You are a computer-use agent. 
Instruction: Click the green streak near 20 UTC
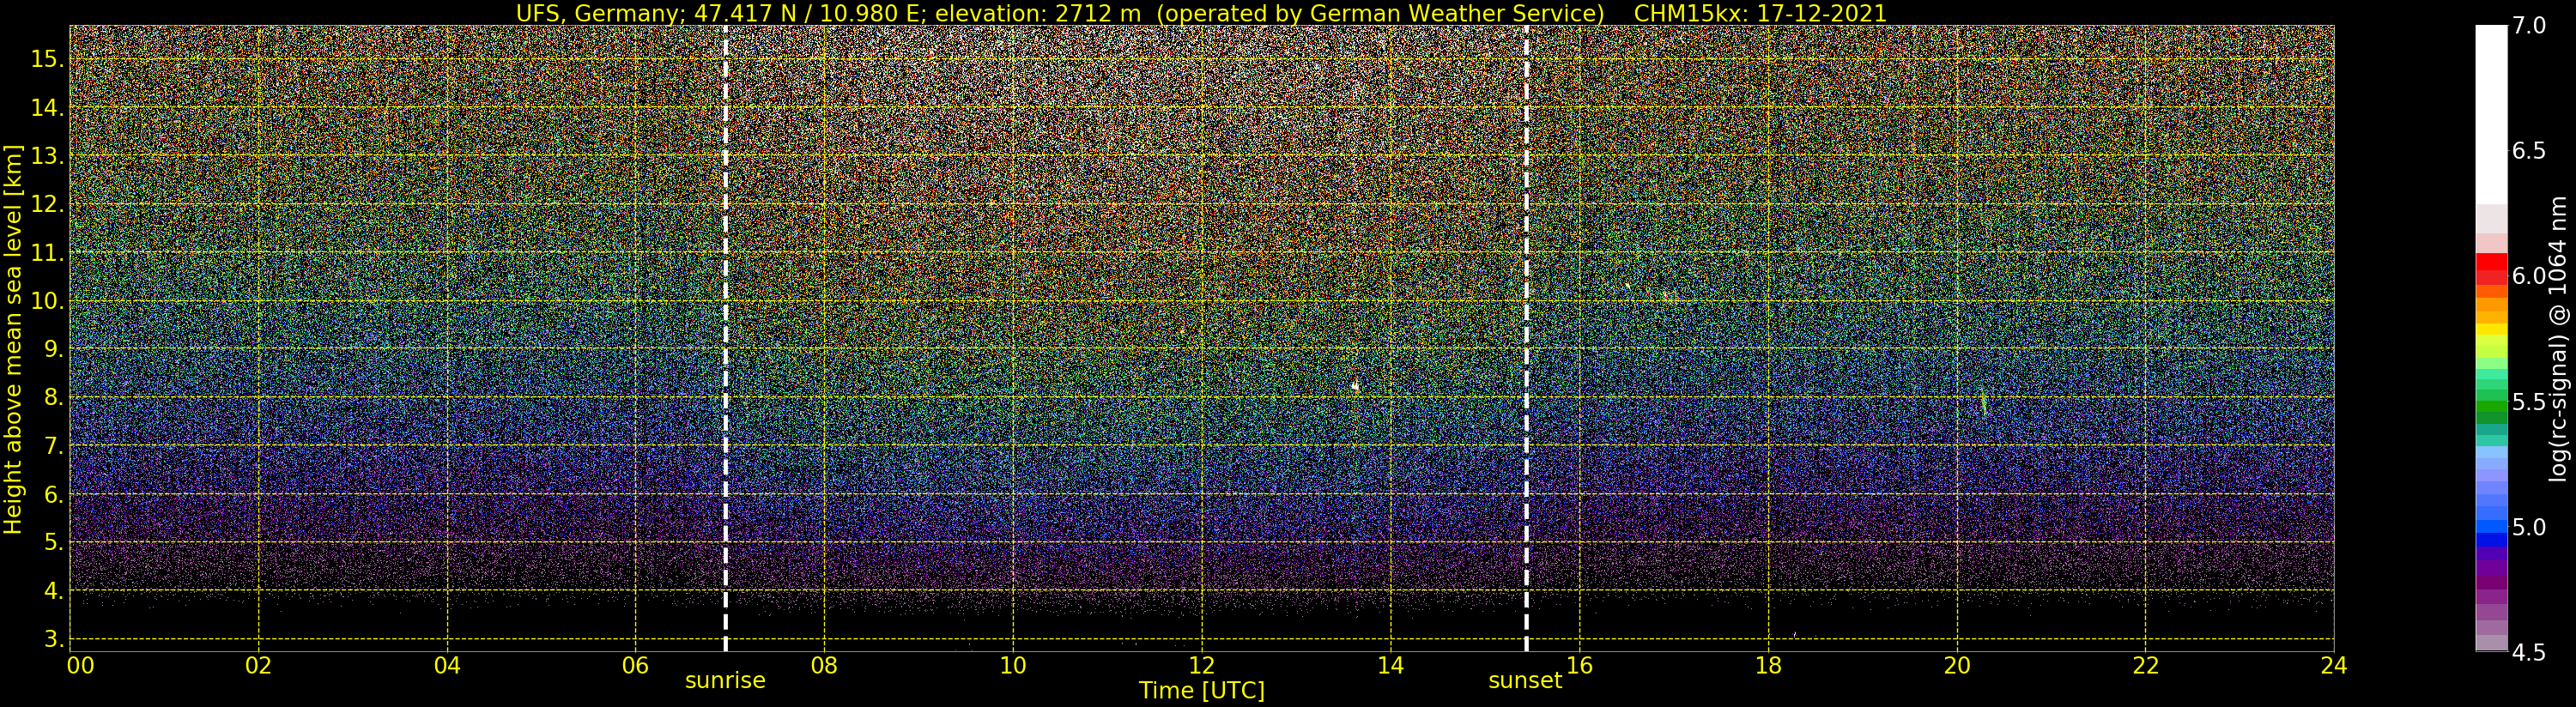tap(1984, 403)
